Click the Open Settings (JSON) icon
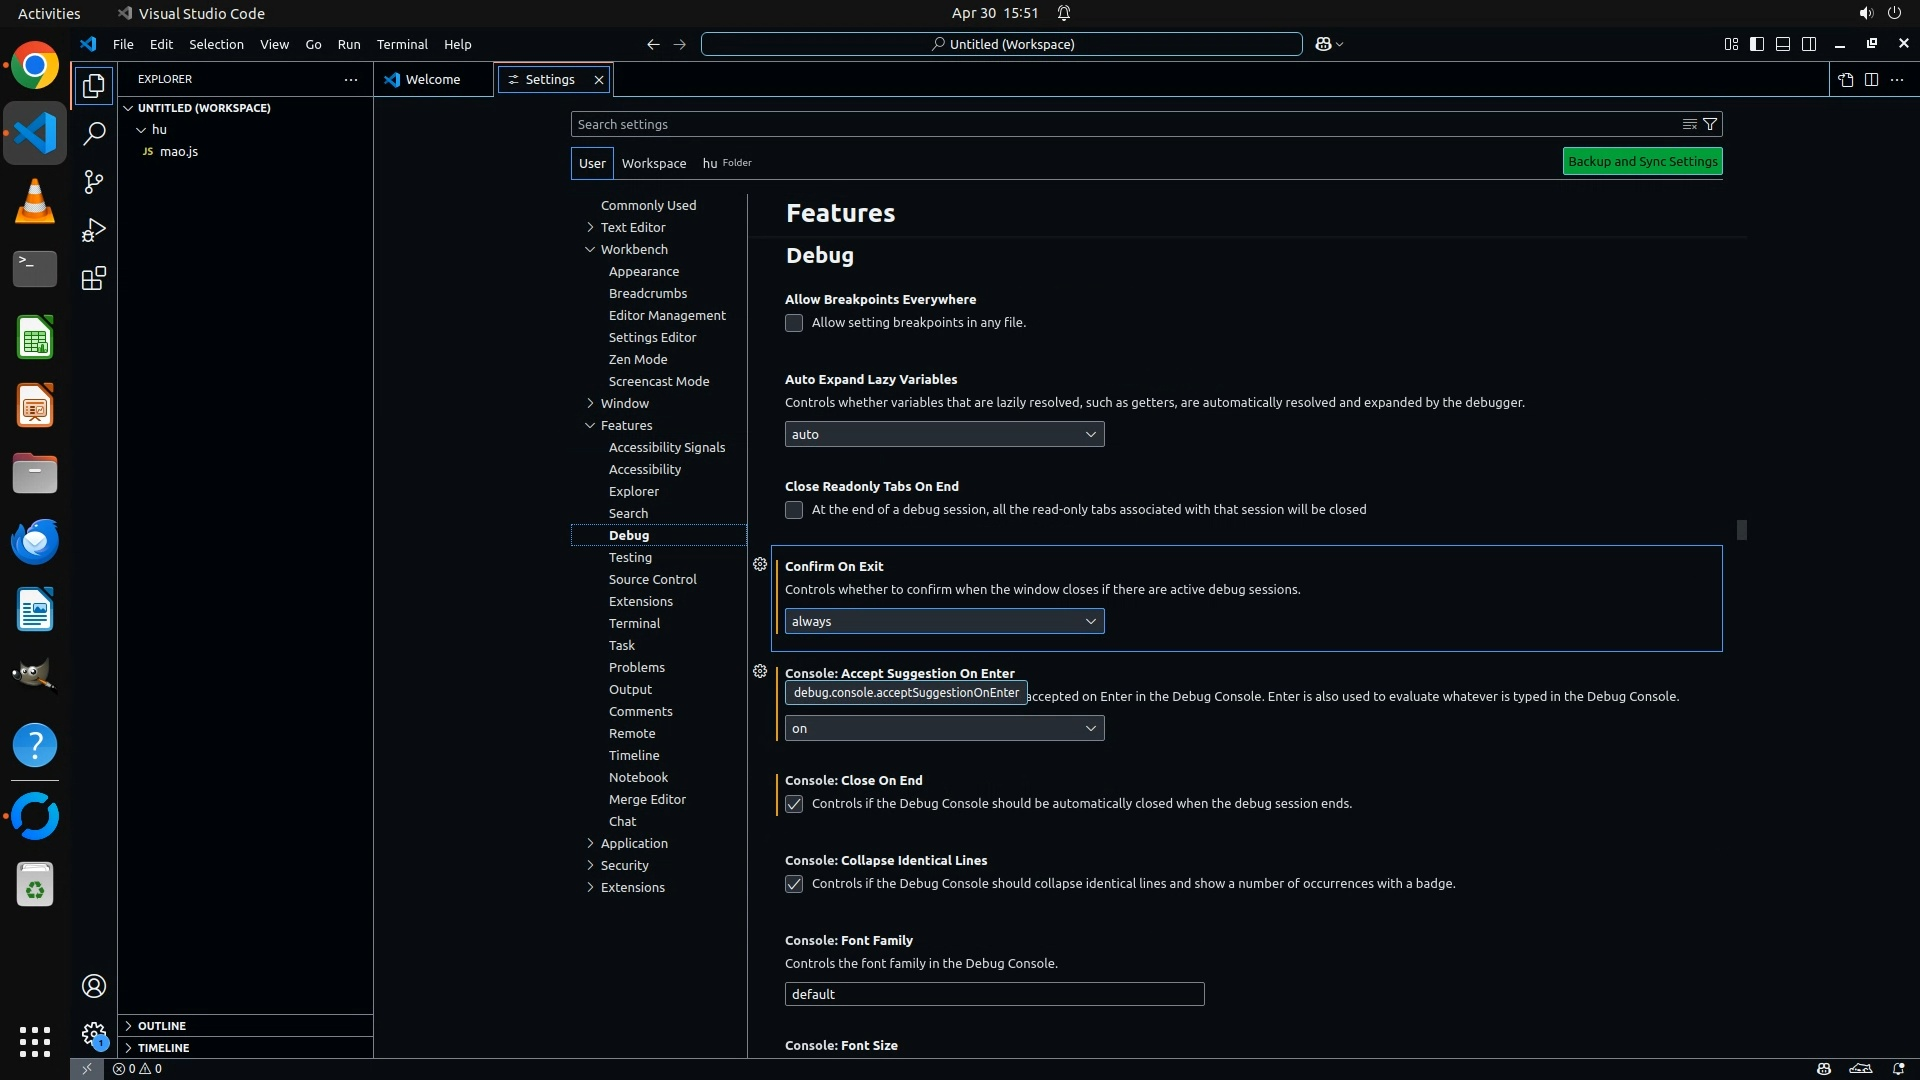Screen dimensions: 1920x1080 point(1845,79)
